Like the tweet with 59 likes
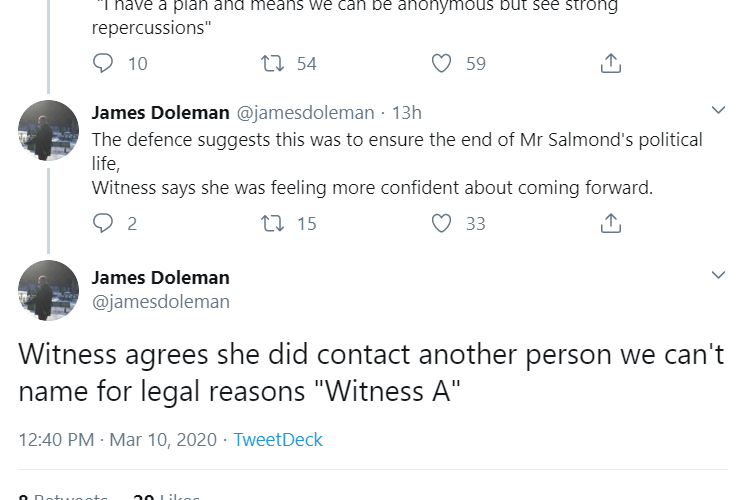This screenshot has width=744, height=500. (442, 63)
